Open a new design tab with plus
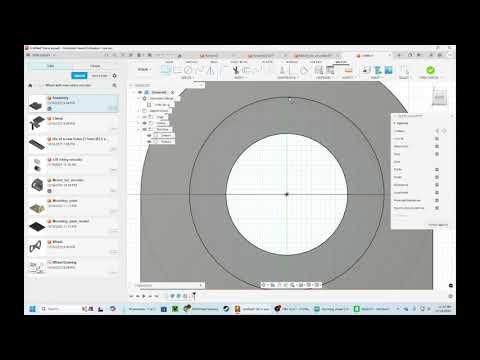480x360 pixels. pos(399,55)
